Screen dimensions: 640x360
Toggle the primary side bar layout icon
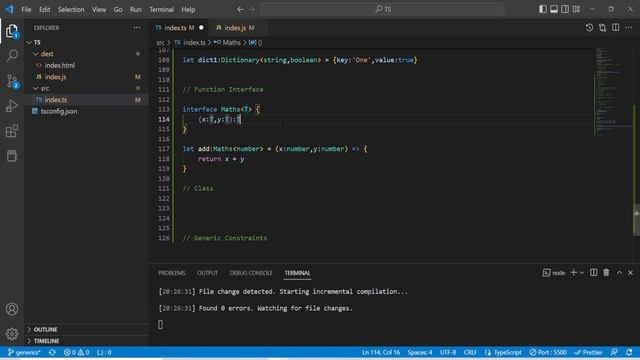(543, 9)
